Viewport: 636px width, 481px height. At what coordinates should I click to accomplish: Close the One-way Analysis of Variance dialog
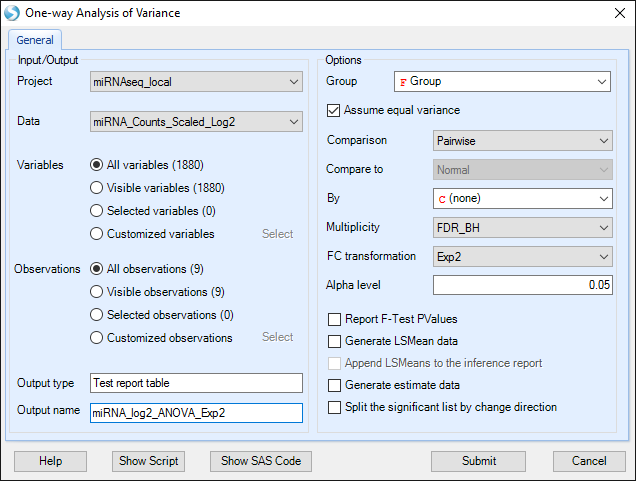(619, 13)
